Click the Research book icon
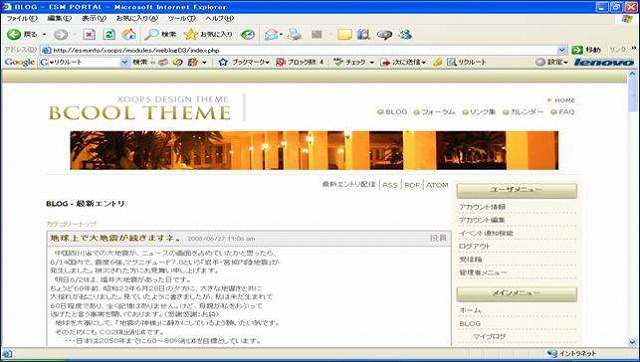 tap(363, 35)
